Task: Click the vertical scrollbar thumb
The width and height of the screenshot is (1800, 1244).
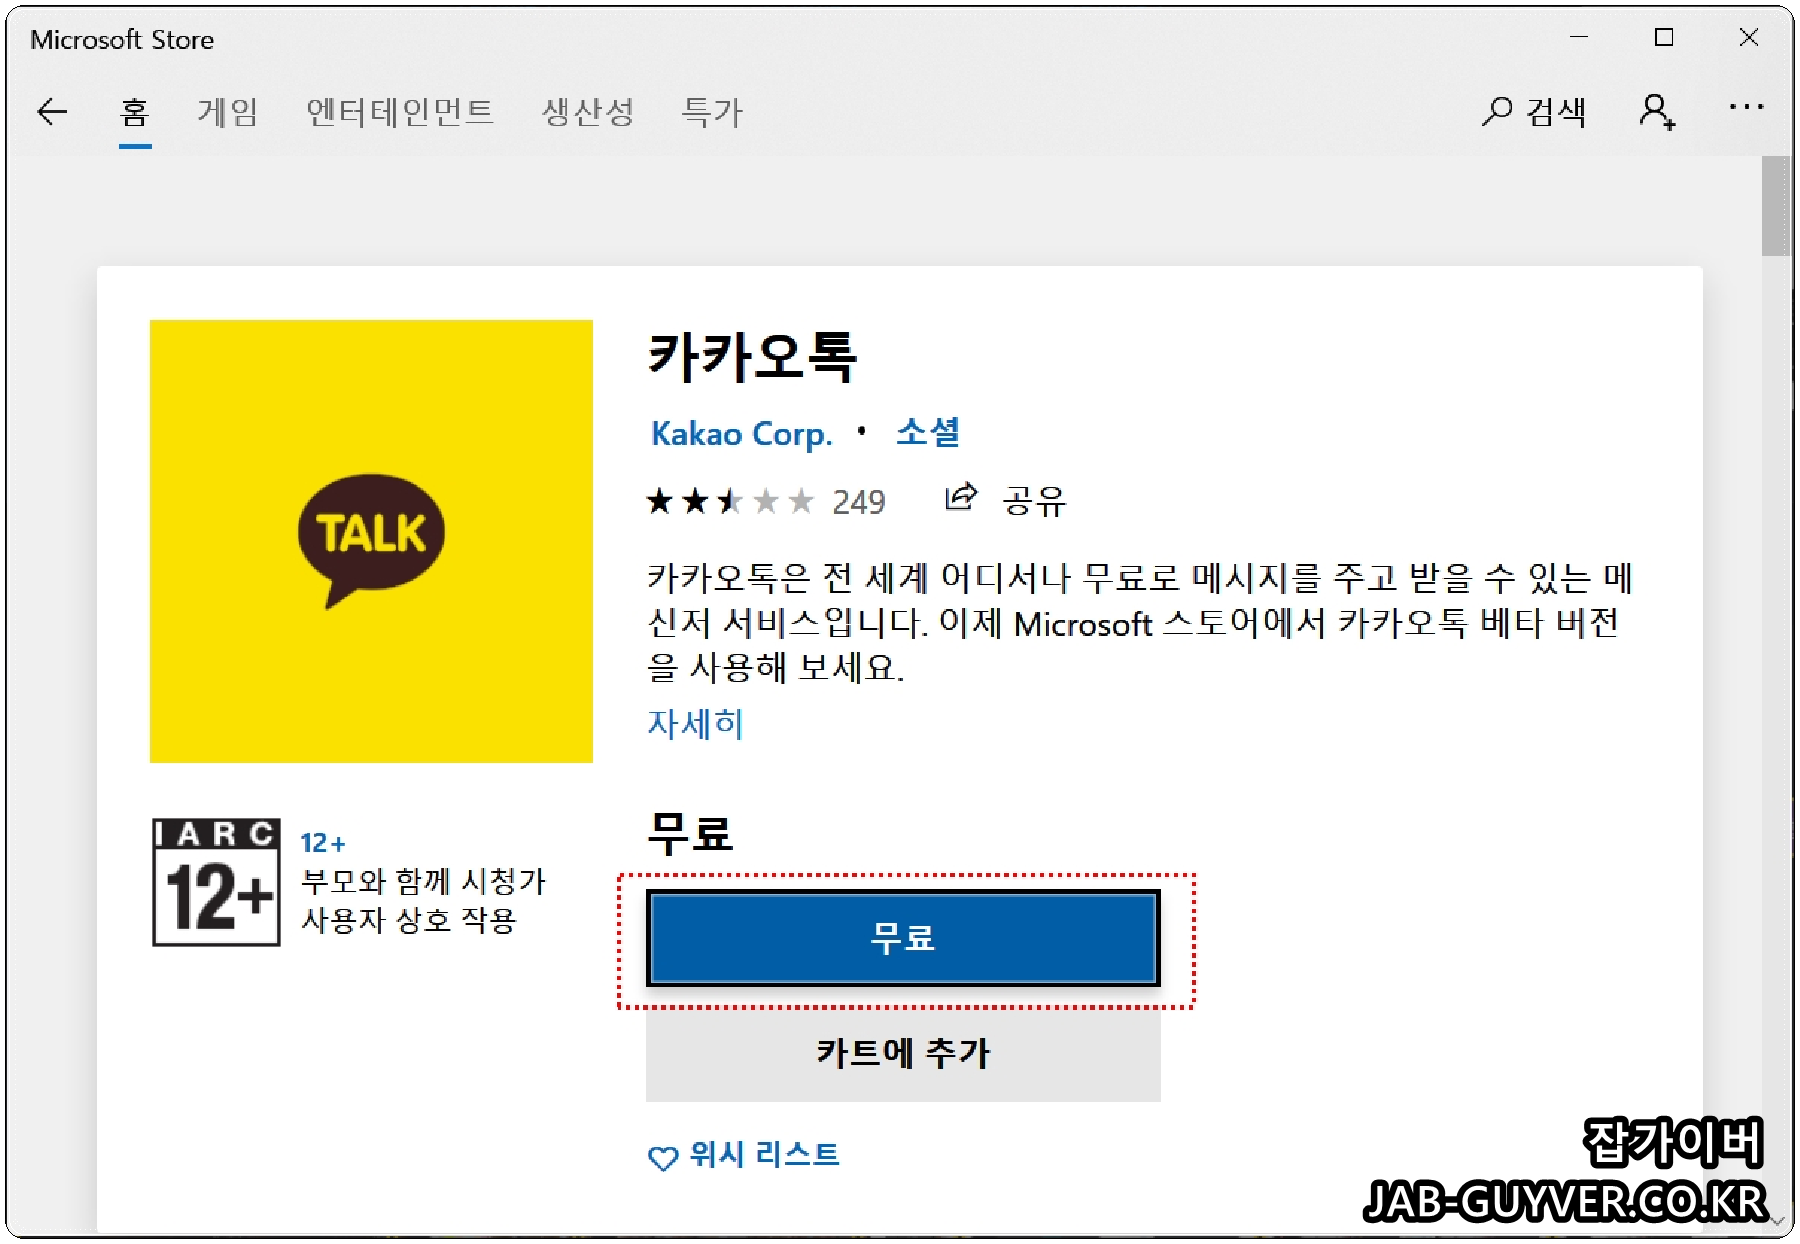Action: click(x=1776, y=206)
